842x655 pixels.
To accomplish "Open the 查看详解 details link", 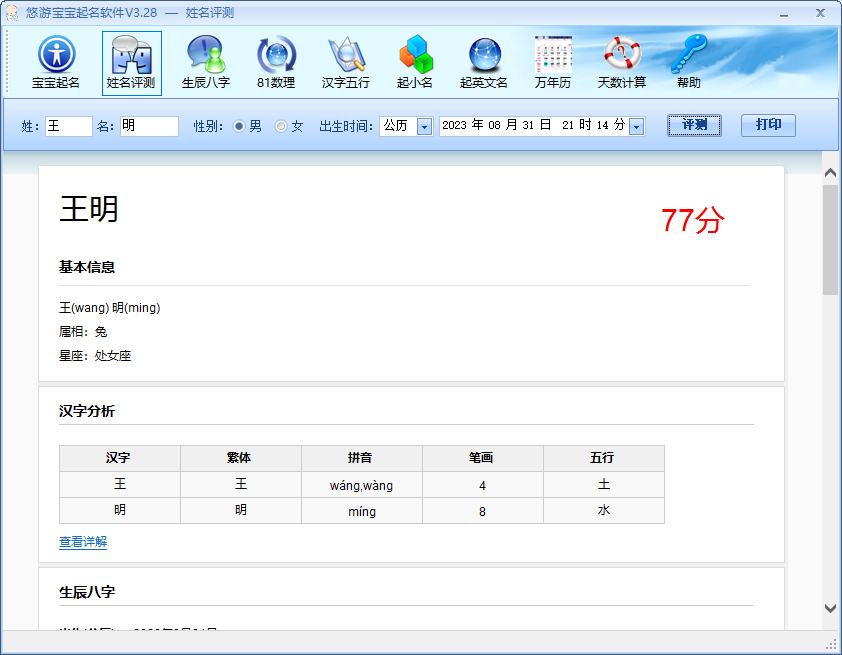I will point(83,542).
